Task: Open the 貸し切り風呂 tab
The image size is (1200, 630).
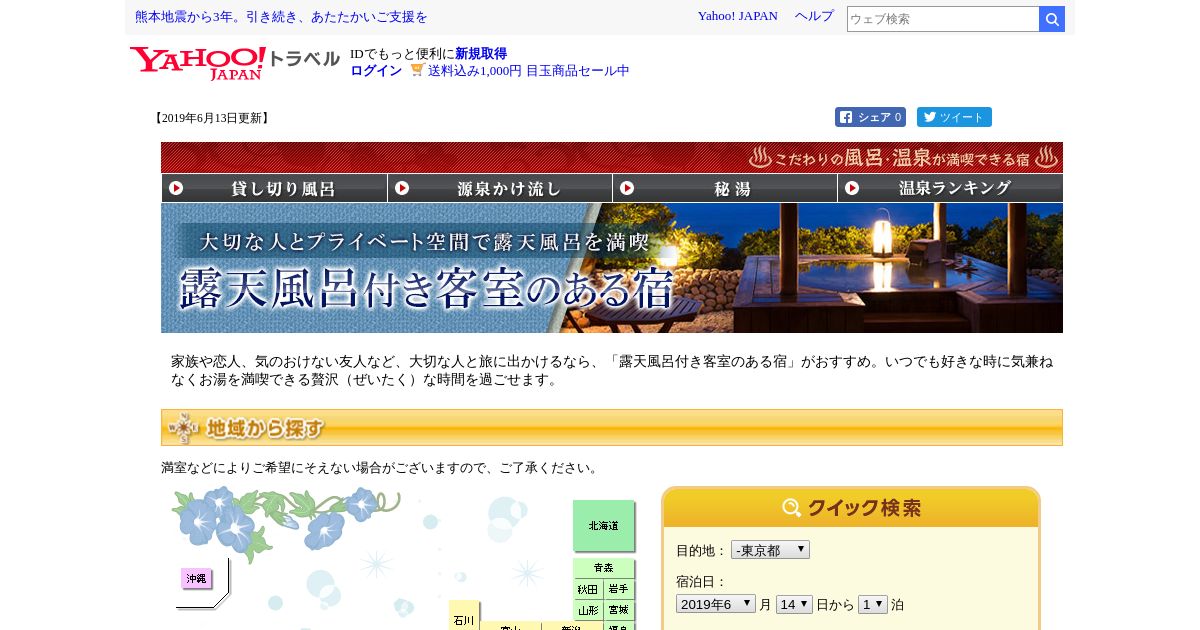Action: (x=274, y=188)
